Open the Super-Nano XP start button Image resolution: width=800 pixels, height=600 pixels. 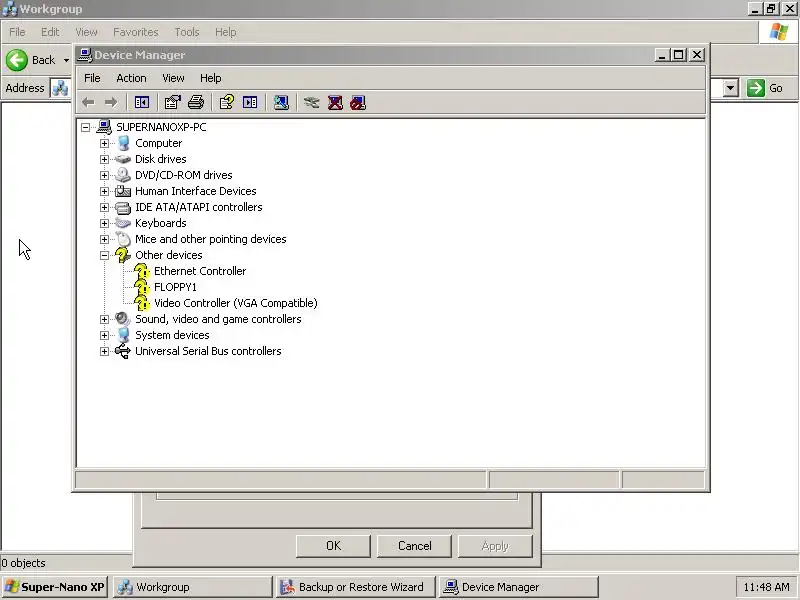(54, 587)
